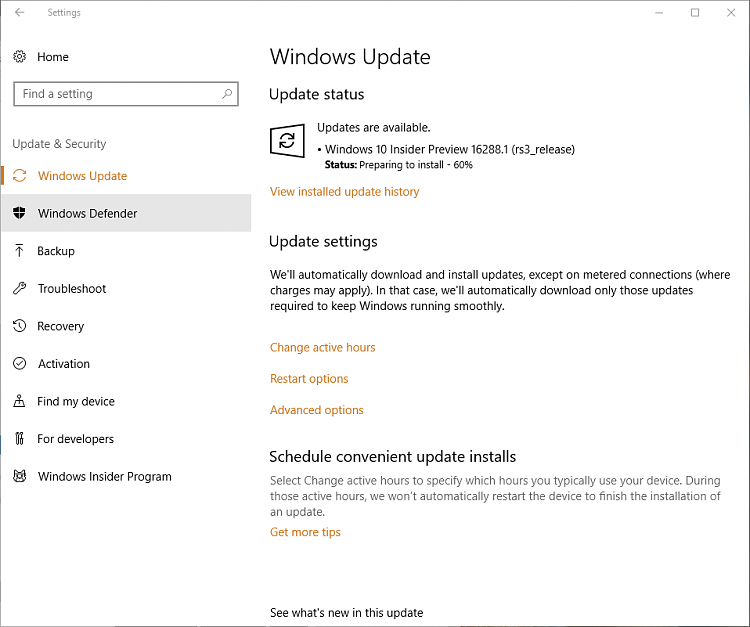Maximize the Settings window
This screenshot has width=750, height=627.
tap(695, 12)
